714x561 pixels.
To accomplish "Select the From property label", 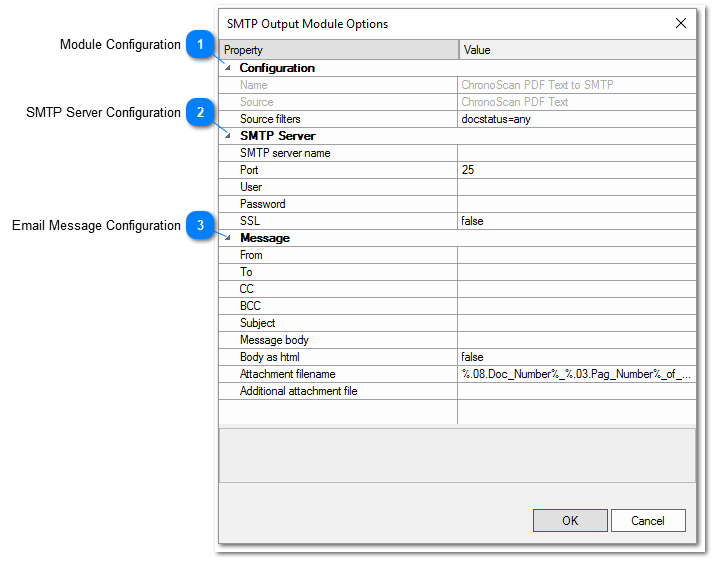I will point(251,255).
